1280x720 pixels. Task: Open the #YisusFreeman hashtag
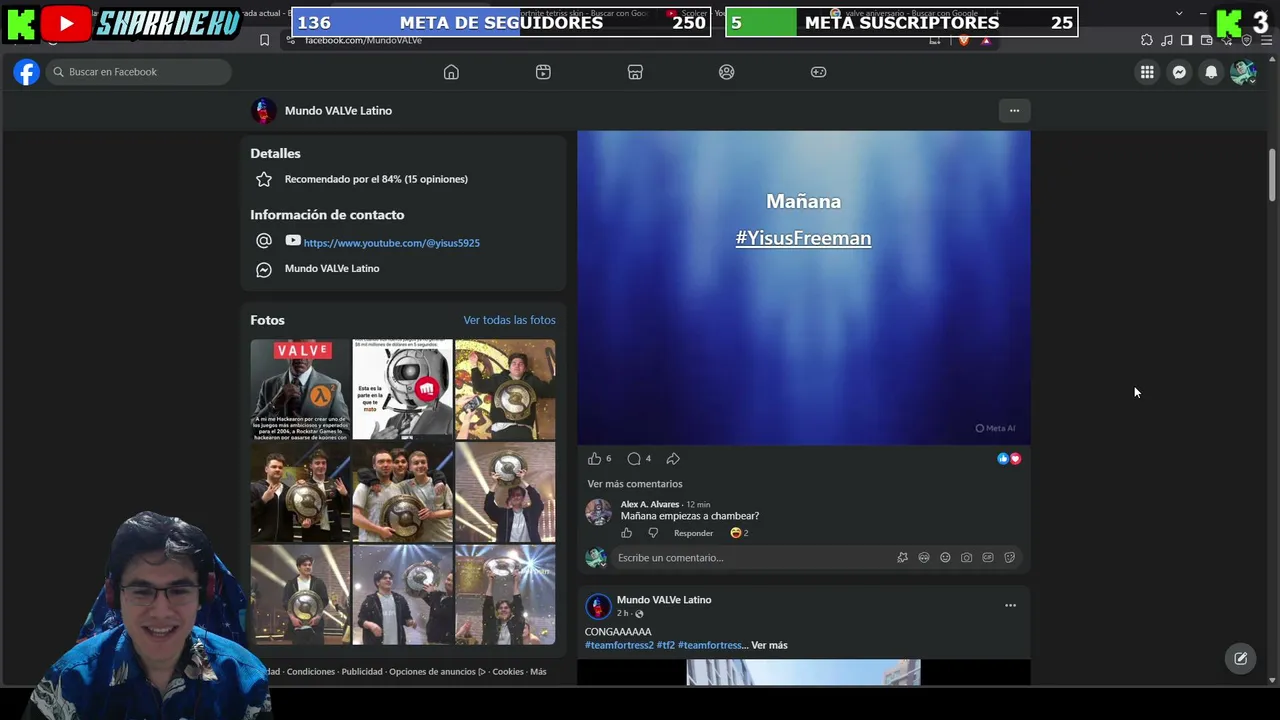point(803,238)
